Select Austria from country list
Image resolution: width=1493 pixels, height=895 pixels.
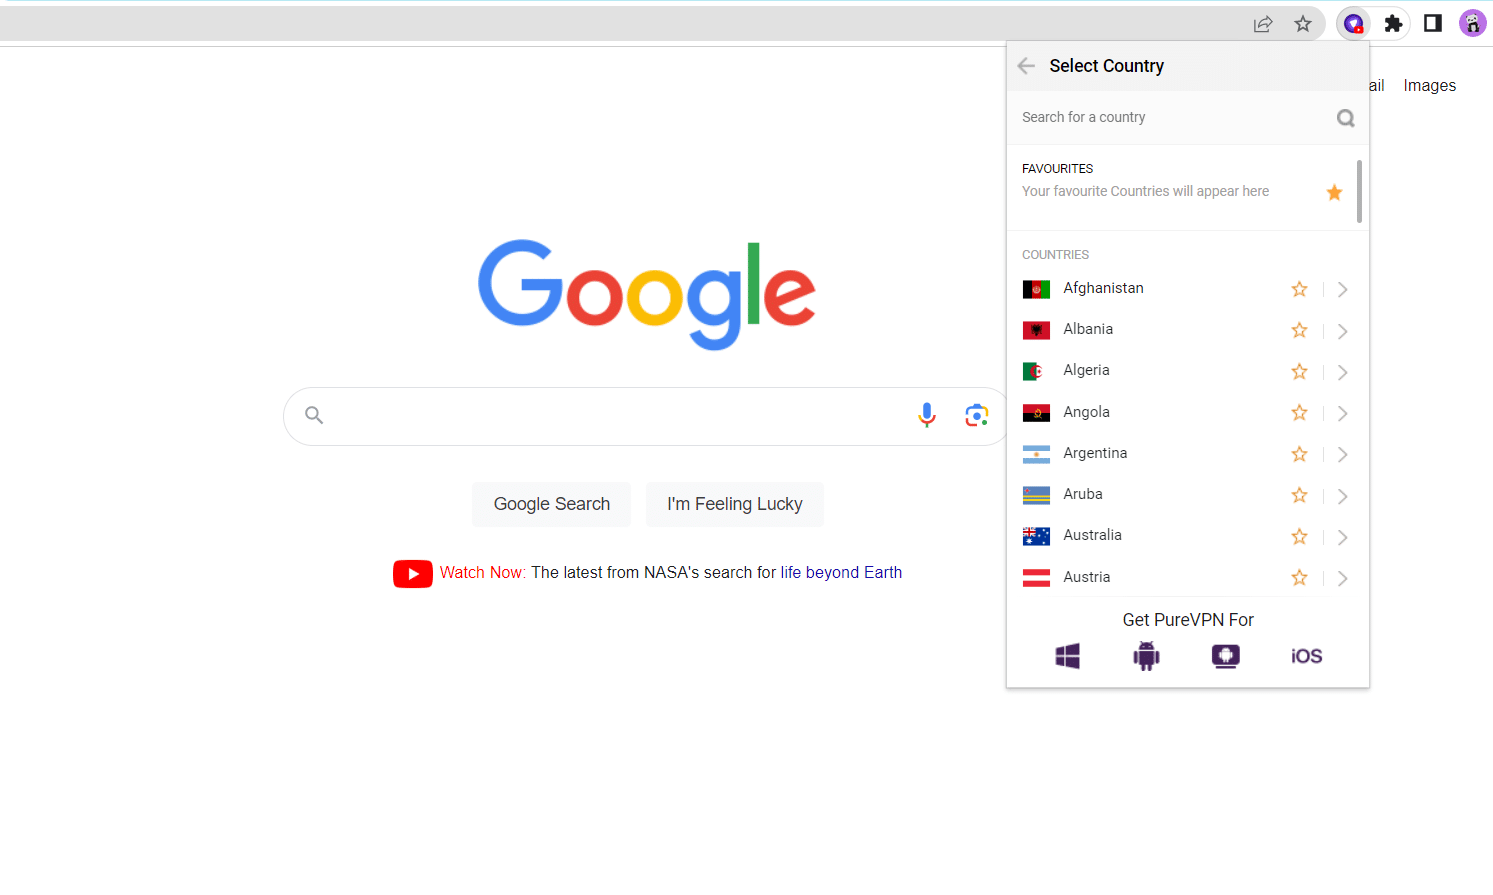pos(1087,577)
